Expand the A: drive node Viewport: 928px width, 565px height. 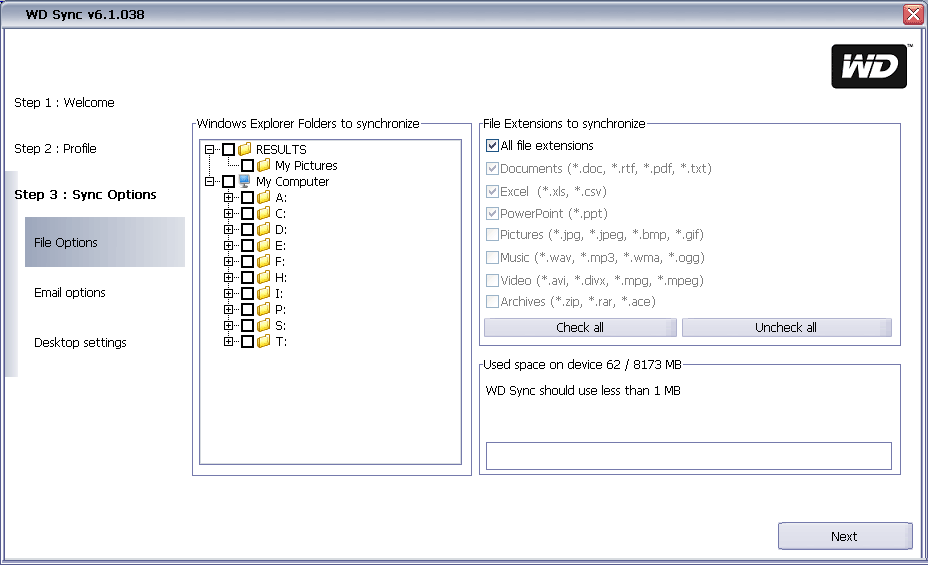(228, 197)
